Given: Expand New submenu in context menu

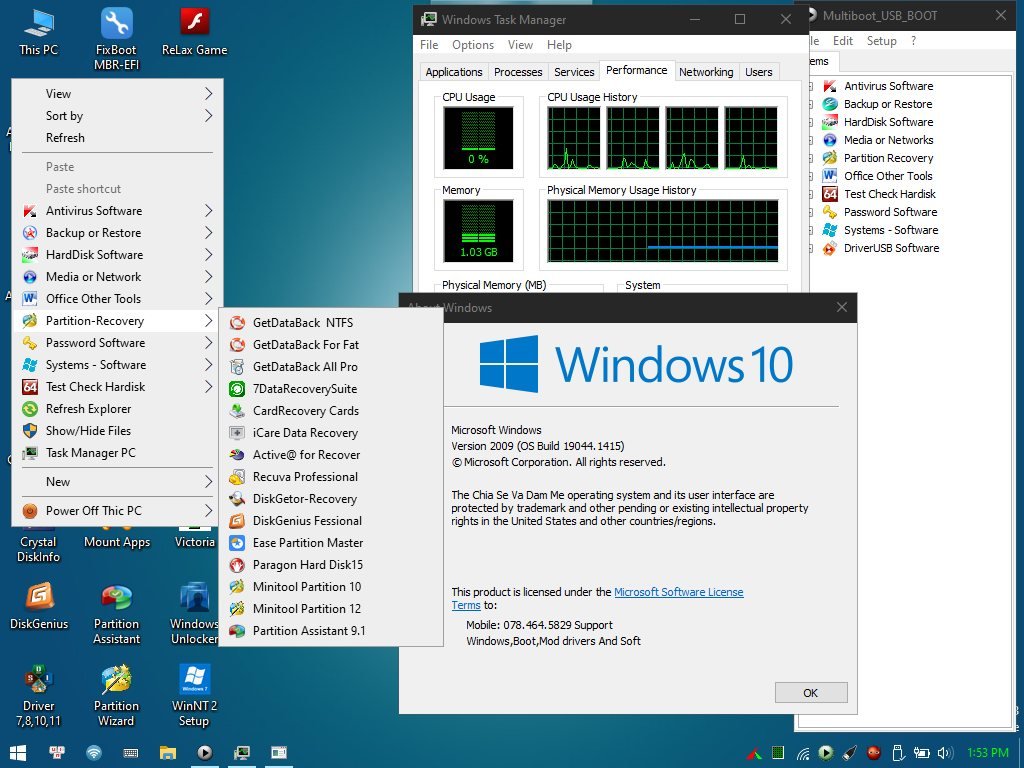Looking at the screenshot, I should click(x=118, y=482).
